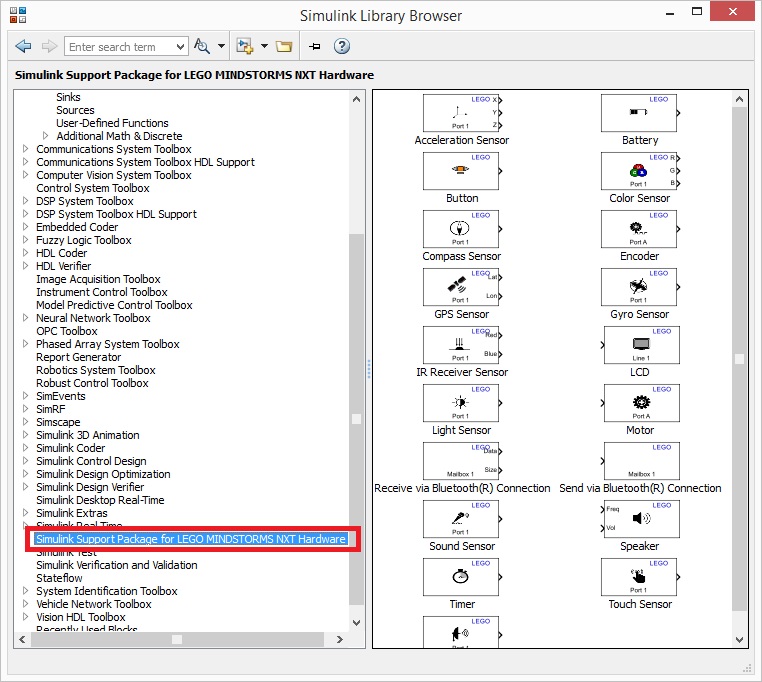762x682 pixels.
Task: Click library tree scroll up arrow
Action: click(356, 99)
